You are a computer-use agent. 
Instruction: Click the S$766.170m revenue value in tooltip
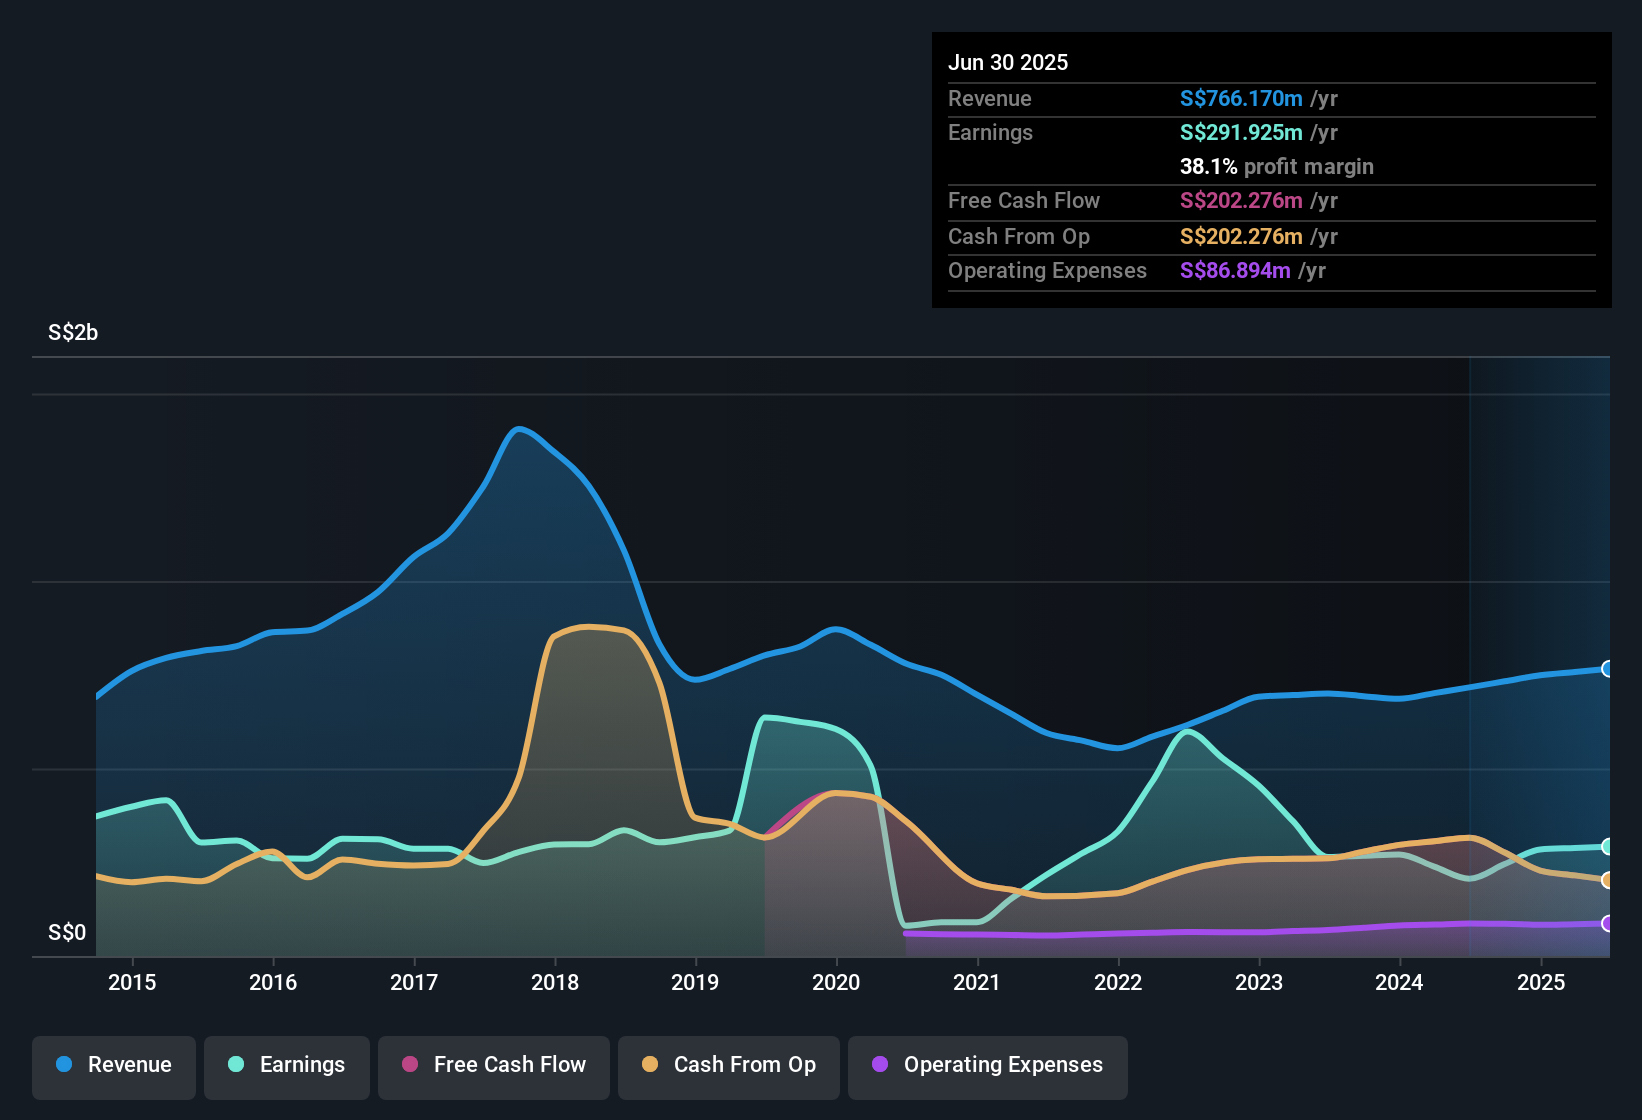tap(1241, 98)
